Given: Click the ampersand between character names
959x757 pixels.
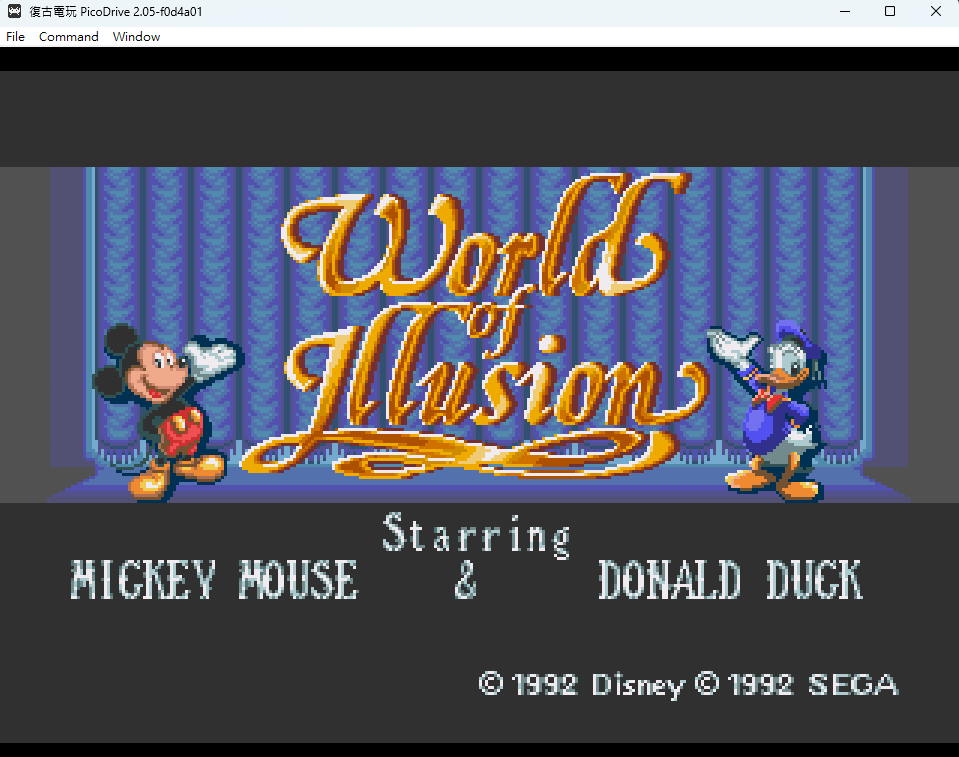Looking at the screenshot, I should 465,580.
